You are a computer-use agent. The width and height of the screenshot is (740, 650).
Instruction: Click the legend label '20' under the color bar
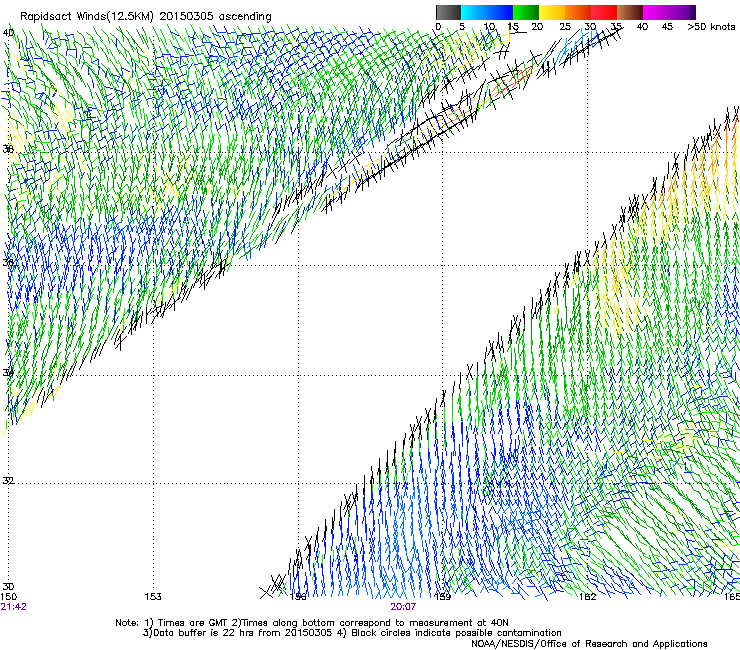(x=537, y=26)
